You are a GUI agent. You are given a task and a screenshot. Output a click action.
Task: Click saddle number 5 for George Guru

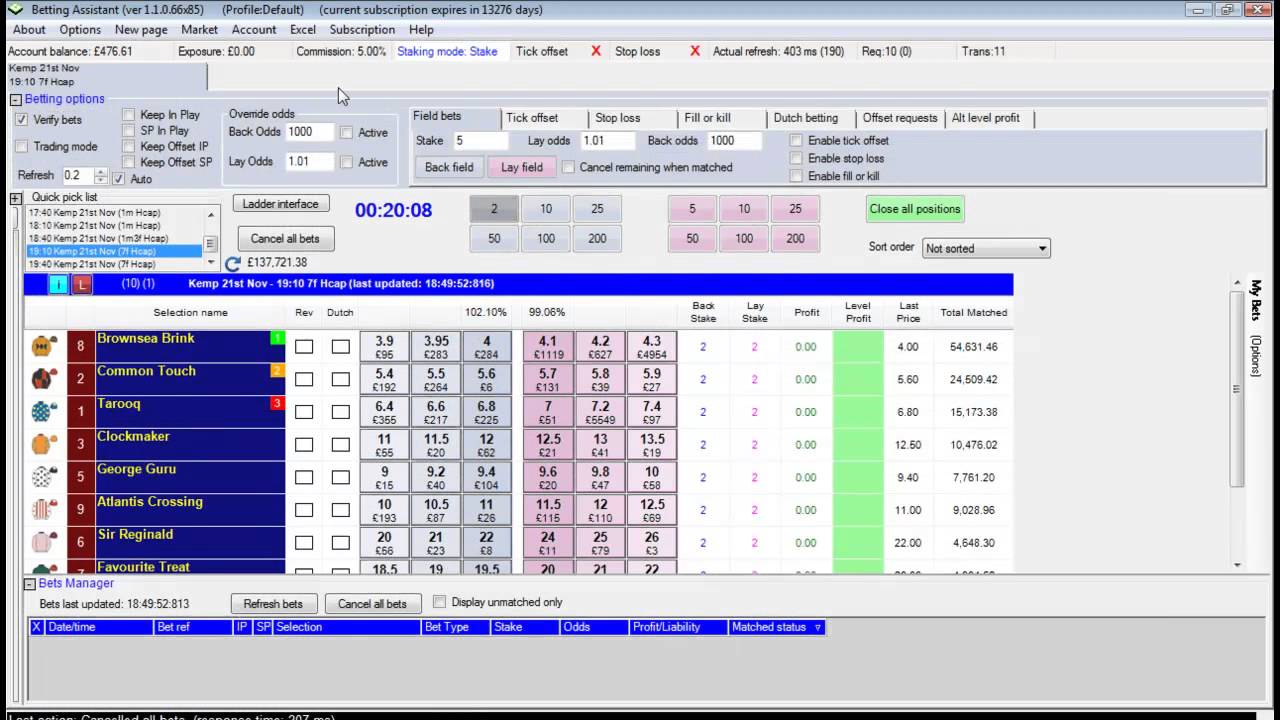[x=81, y=477]
